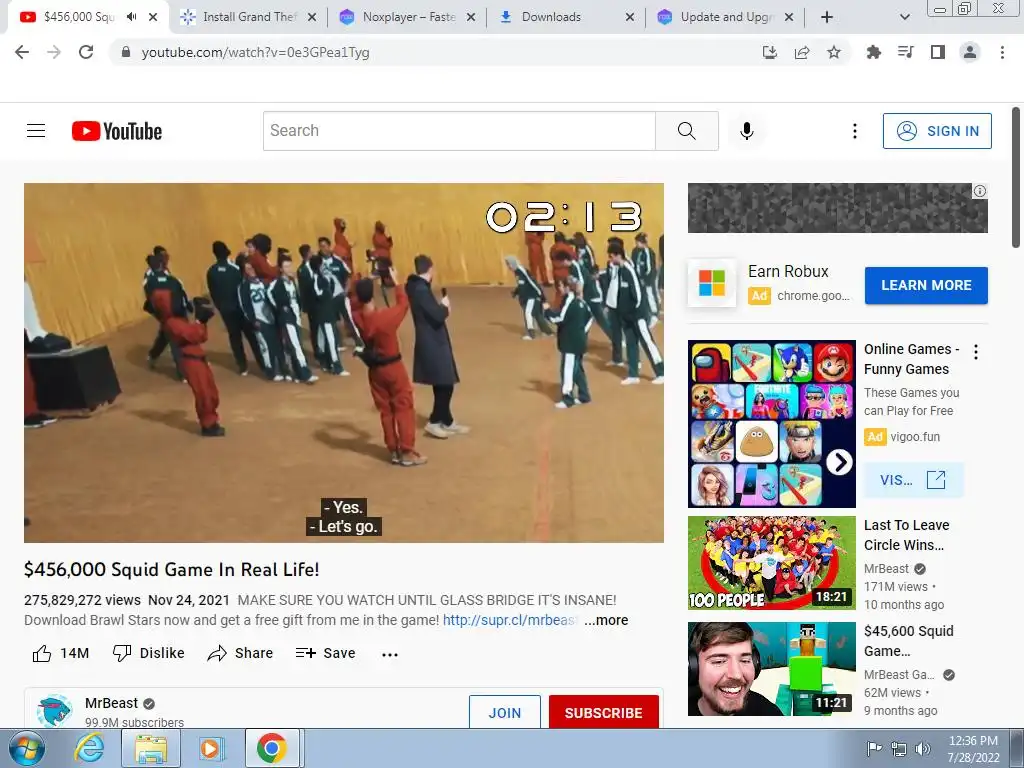
Task: Click the Chrome icon in the taskbar
Action: click(272, 748)
